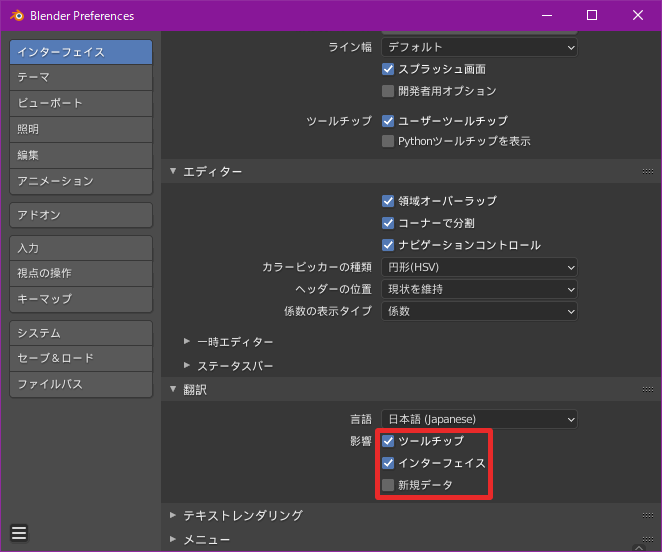662x552 pixels.
Task: Switch to the テーマ tab
Action: tap(81, 77)
